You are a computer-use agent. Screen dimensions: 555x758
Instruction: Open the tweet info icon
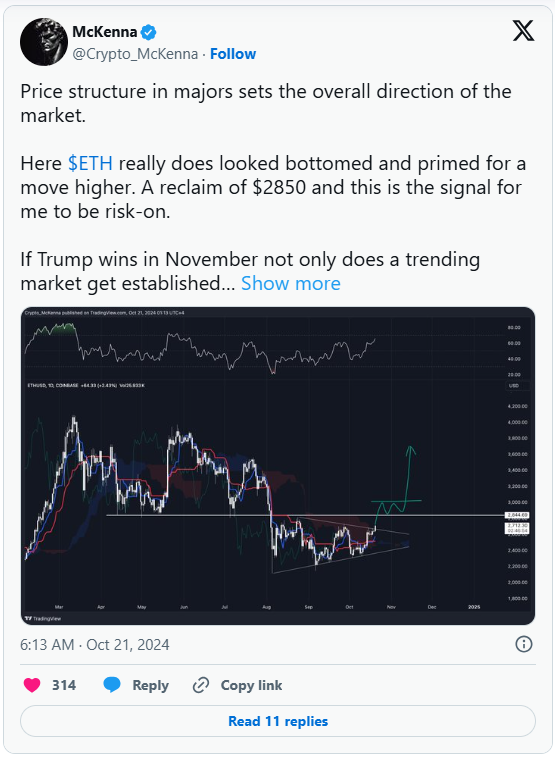[x=524, y=644]
